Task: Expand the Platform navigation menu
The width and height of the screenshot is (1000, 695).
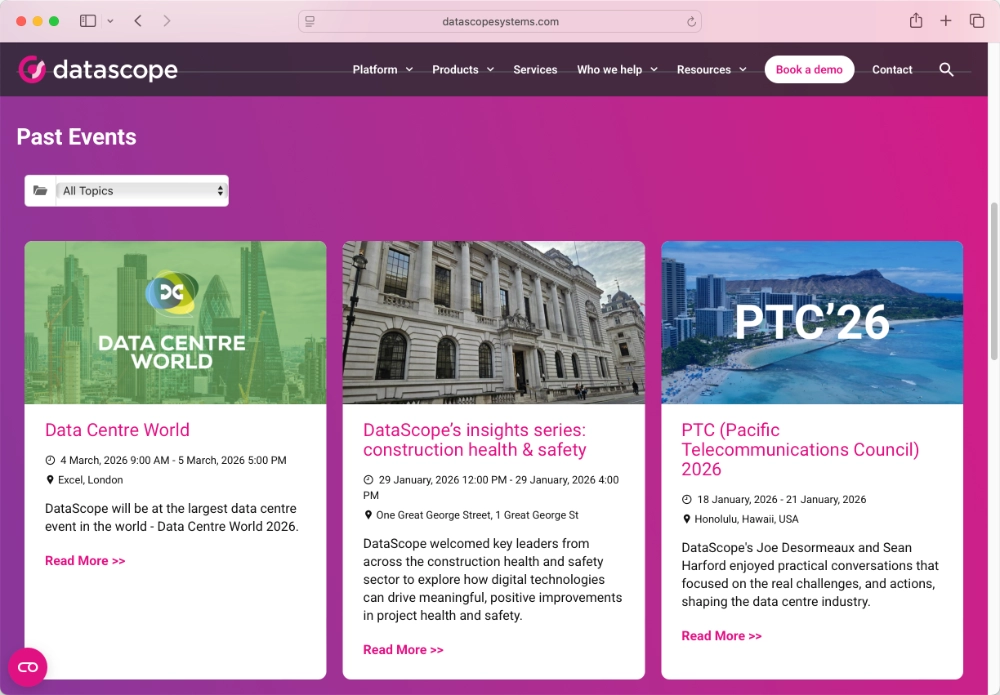Action: [x=382, y=70]
